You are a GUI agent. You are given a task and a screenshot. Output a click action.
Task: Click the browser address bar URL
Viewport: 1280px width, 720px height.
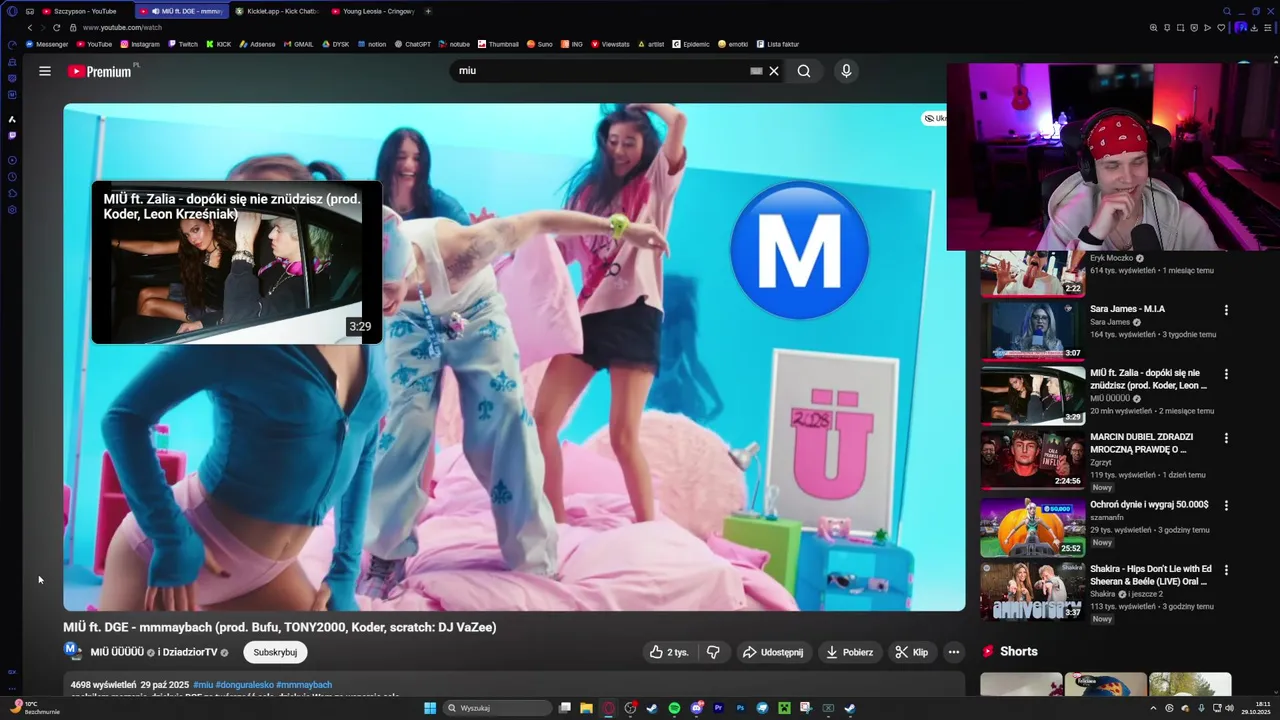(x=123, y=27)
